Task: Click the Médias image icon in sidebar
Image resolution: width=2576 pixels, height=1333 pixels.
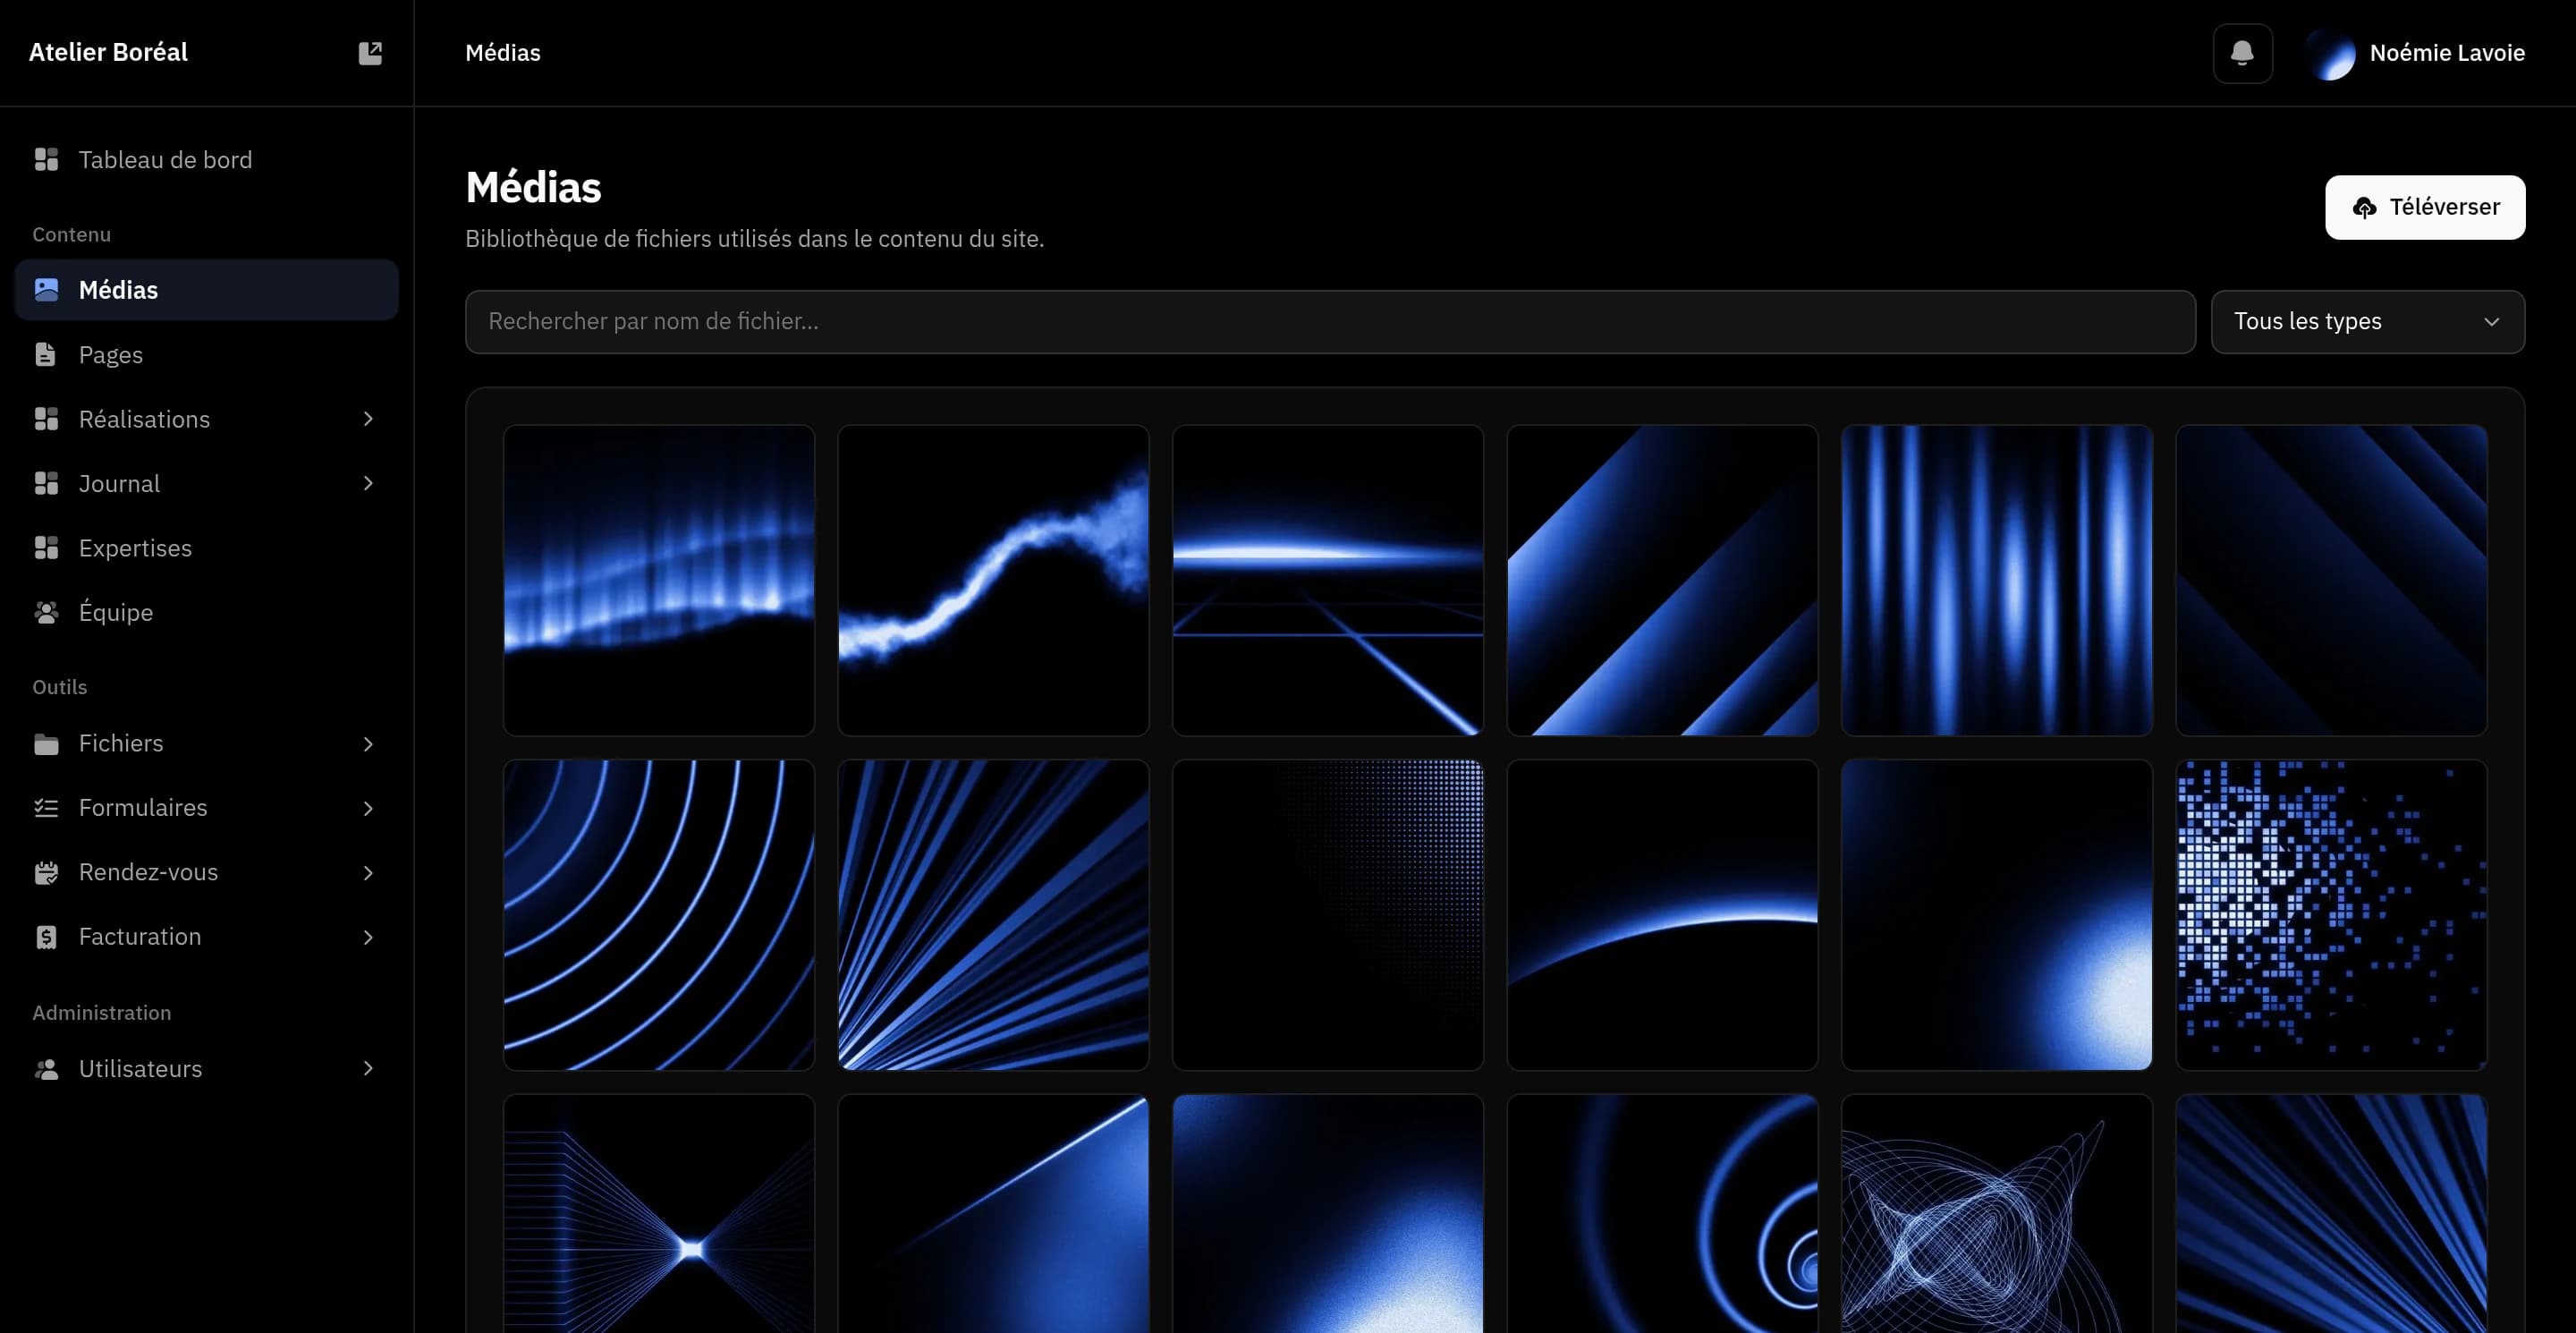Action: point(46,290)
